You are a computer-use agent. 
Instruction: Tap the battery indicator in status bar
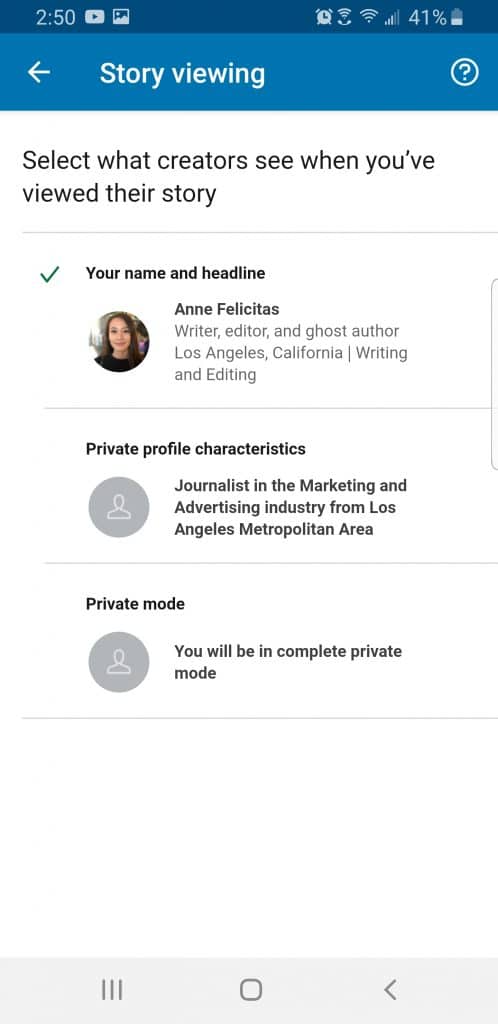[x=457, y=17]
